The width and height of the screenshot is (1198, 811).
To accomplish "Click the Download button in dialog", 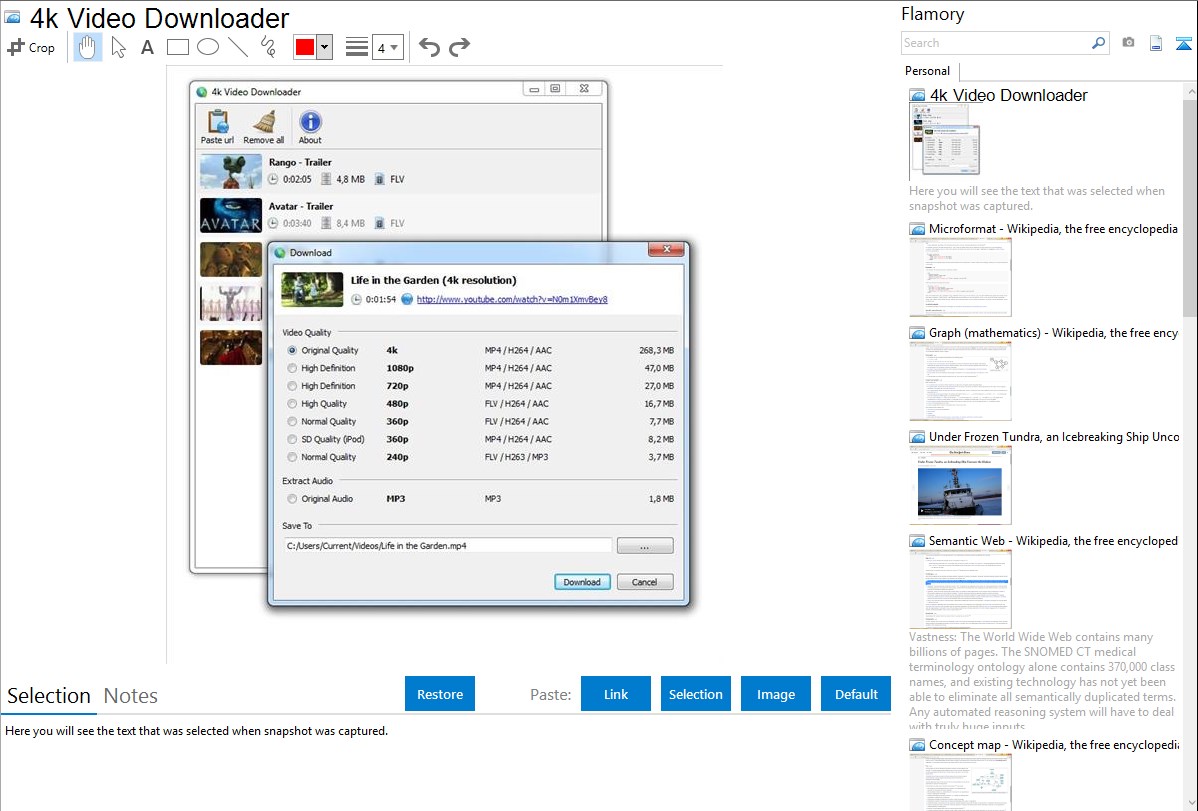I will [x=582, y=582].
